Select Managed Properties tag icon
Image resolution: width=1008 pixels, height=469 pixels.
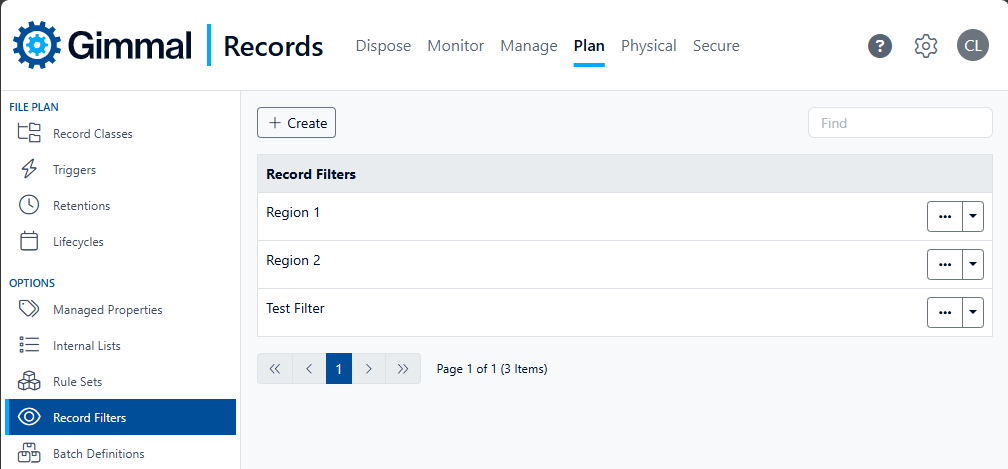(x=29, y=310)
